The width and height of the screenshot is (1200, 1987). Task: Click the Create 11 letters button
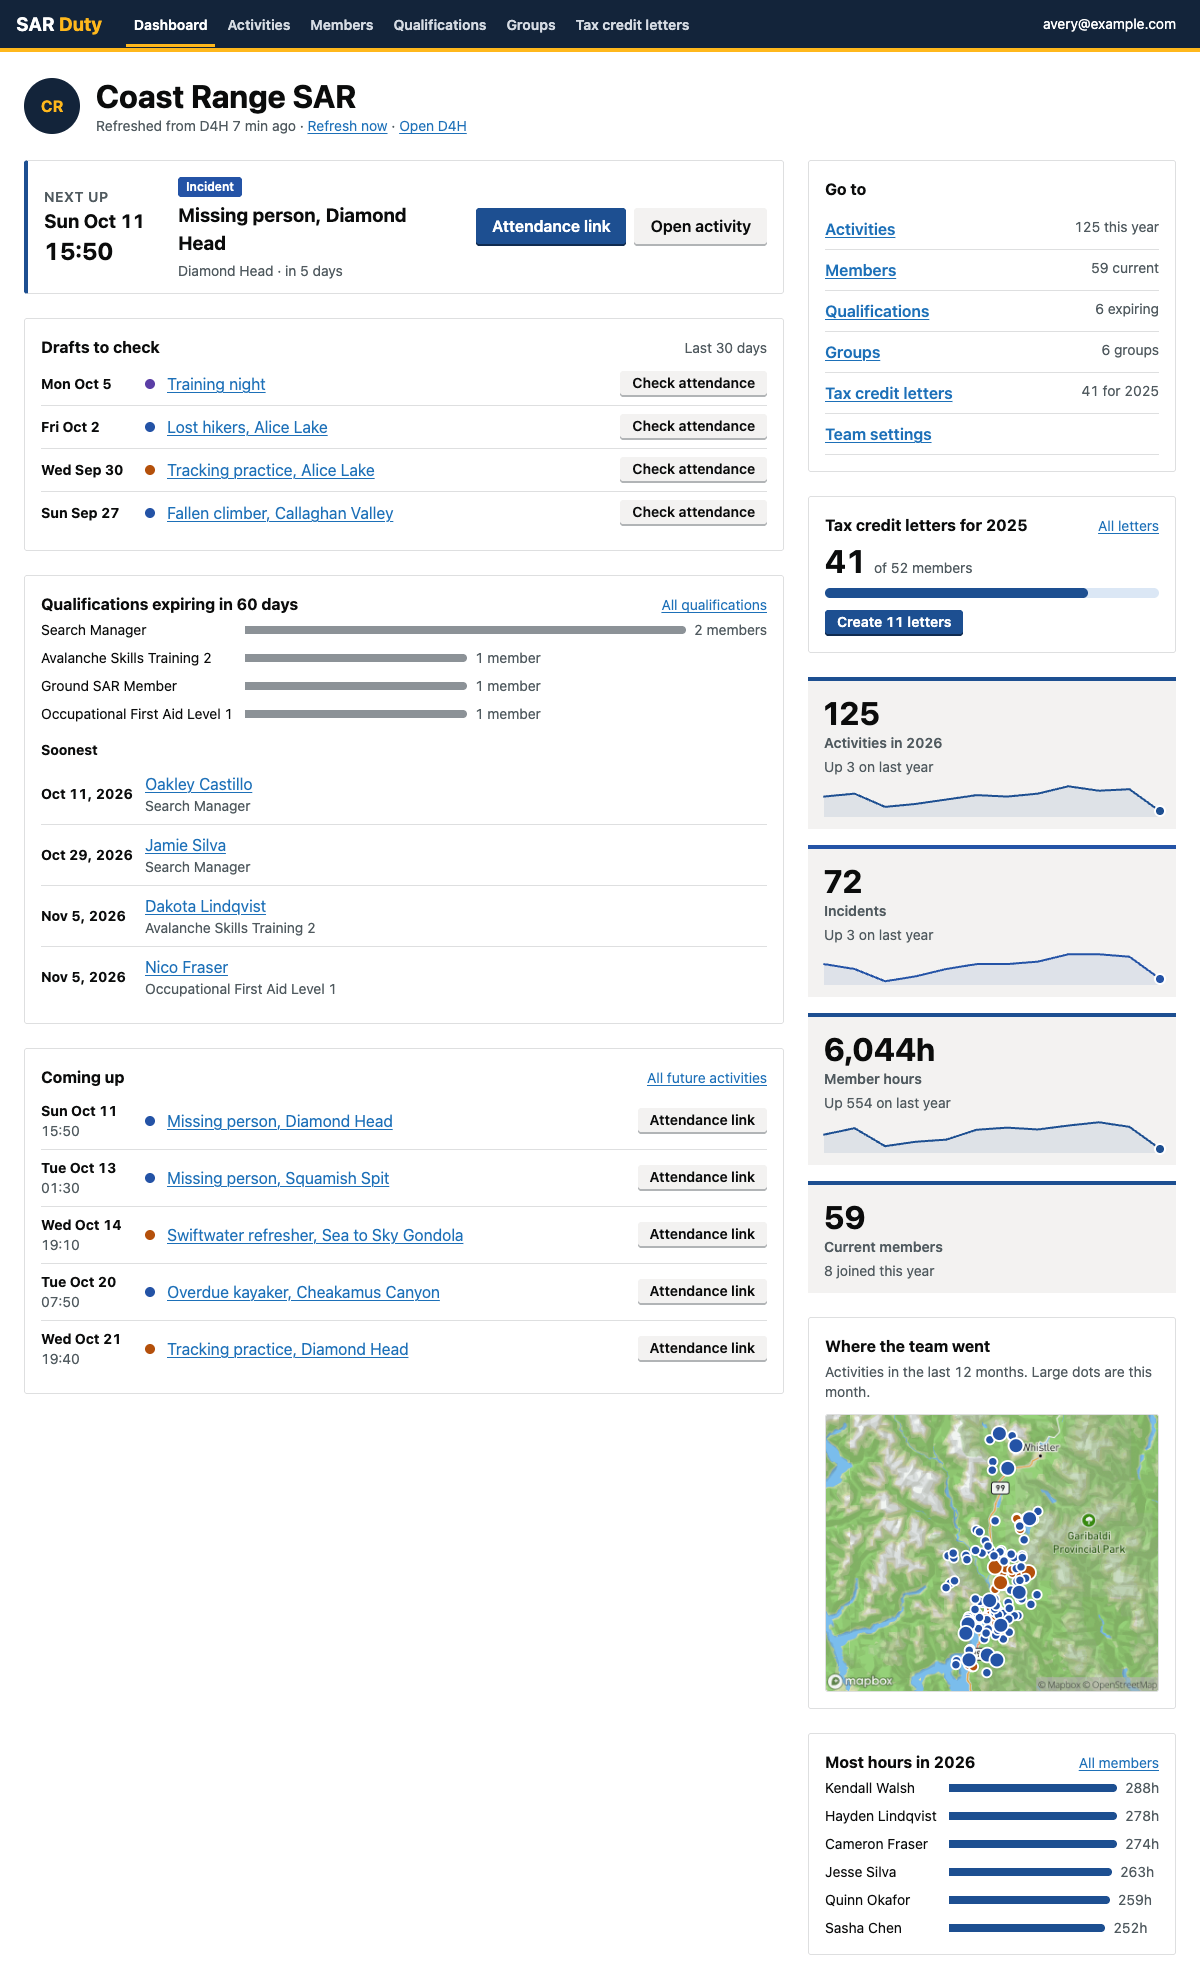click(894, 623)
